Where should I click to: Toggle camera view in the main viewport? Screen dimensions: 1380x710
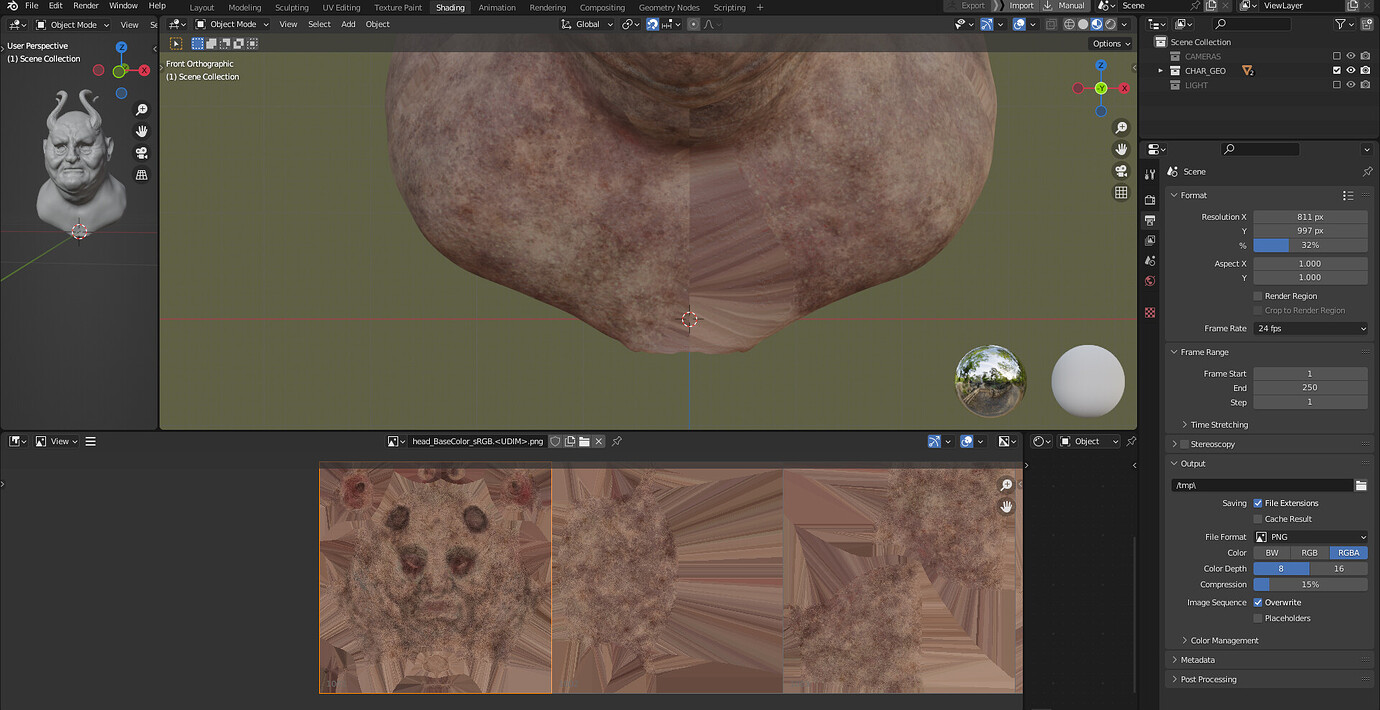click(x=1121, y=171)
